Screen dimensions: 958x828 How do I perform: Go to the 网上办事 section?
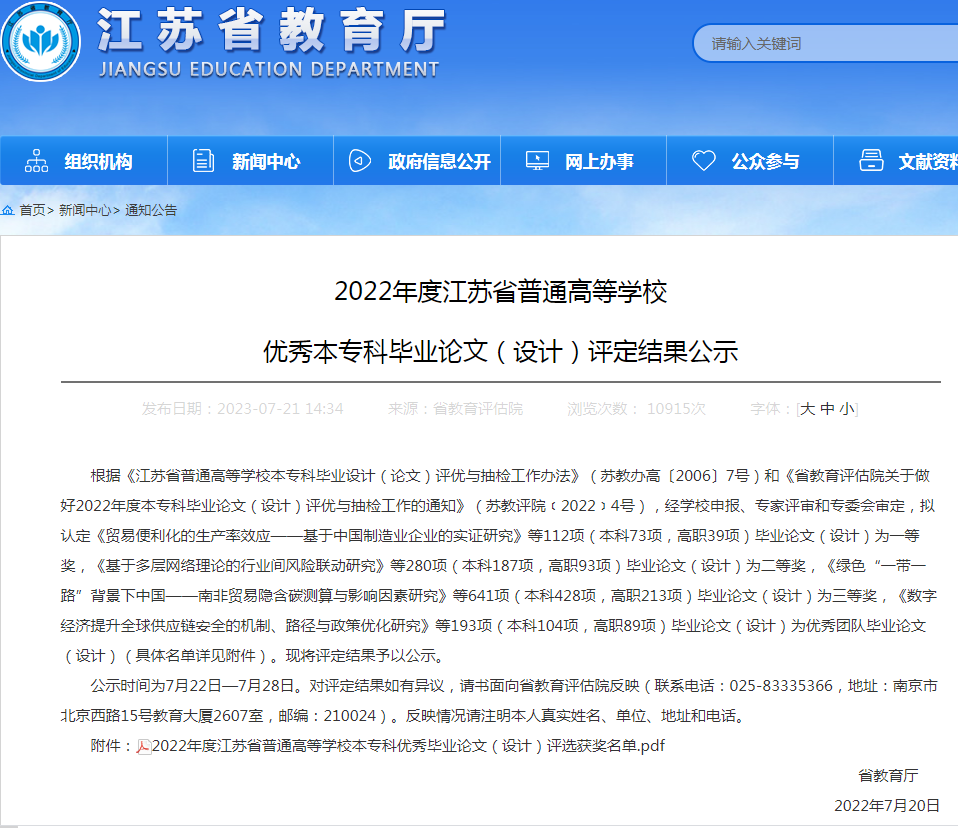(x=599, y=162)
